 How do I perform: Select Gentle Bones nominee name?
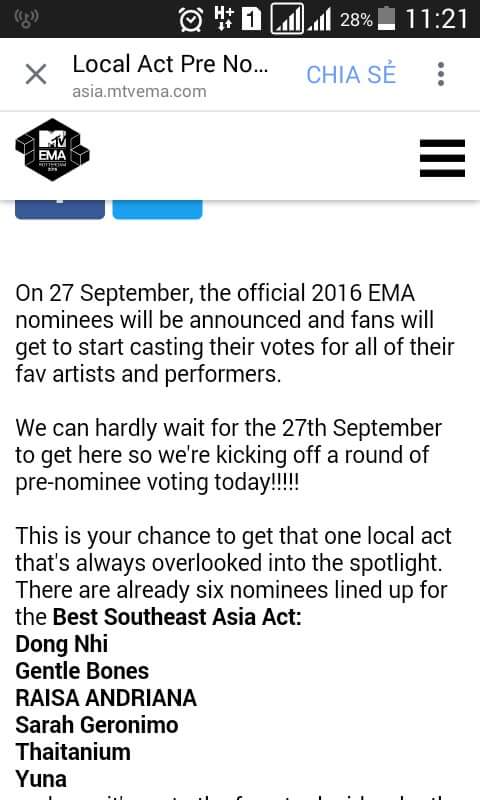pos(82,671)
